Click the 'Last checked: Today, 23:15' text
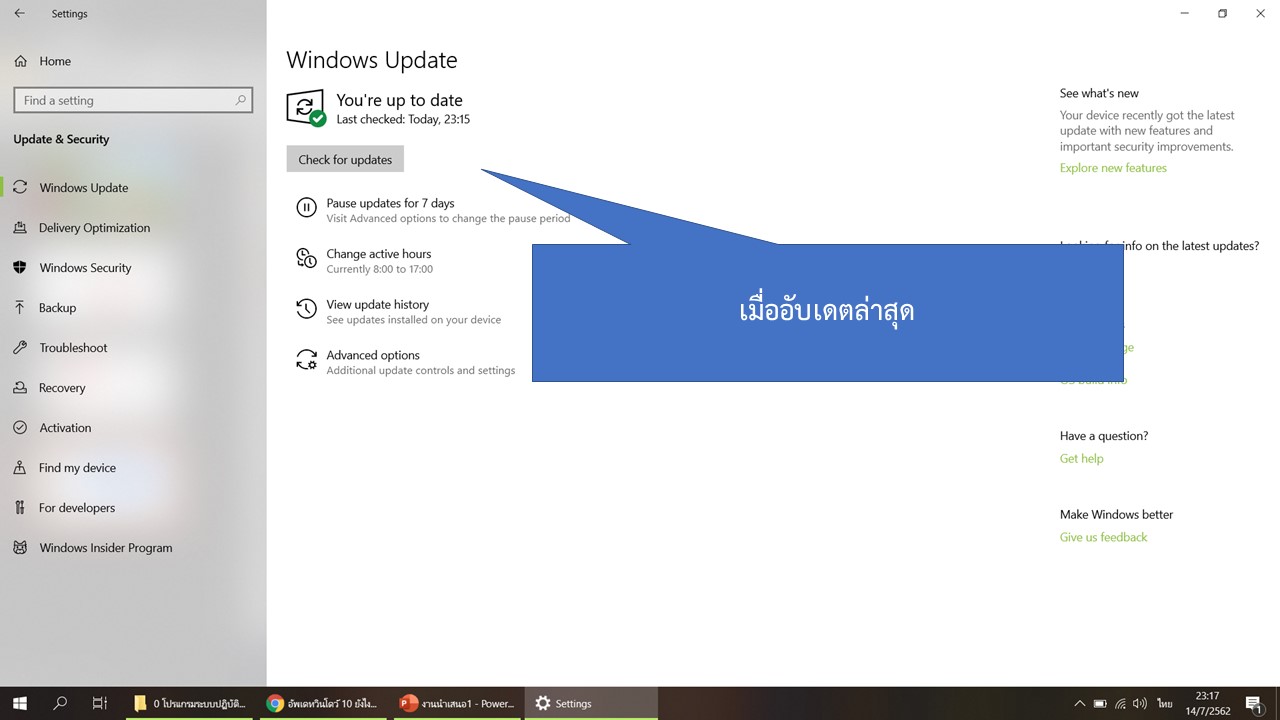This screenshot has width=1280, height=720. (403, 119)
